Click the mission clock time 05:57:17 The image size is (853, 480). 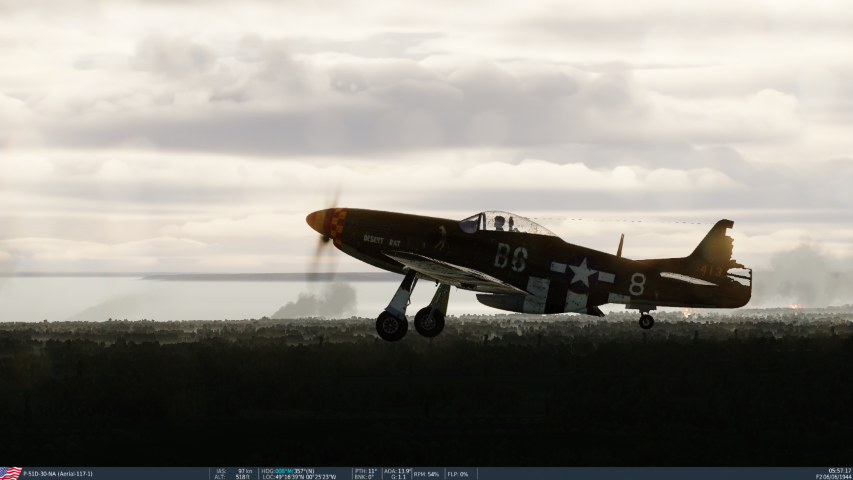click(x=839, y=470)
